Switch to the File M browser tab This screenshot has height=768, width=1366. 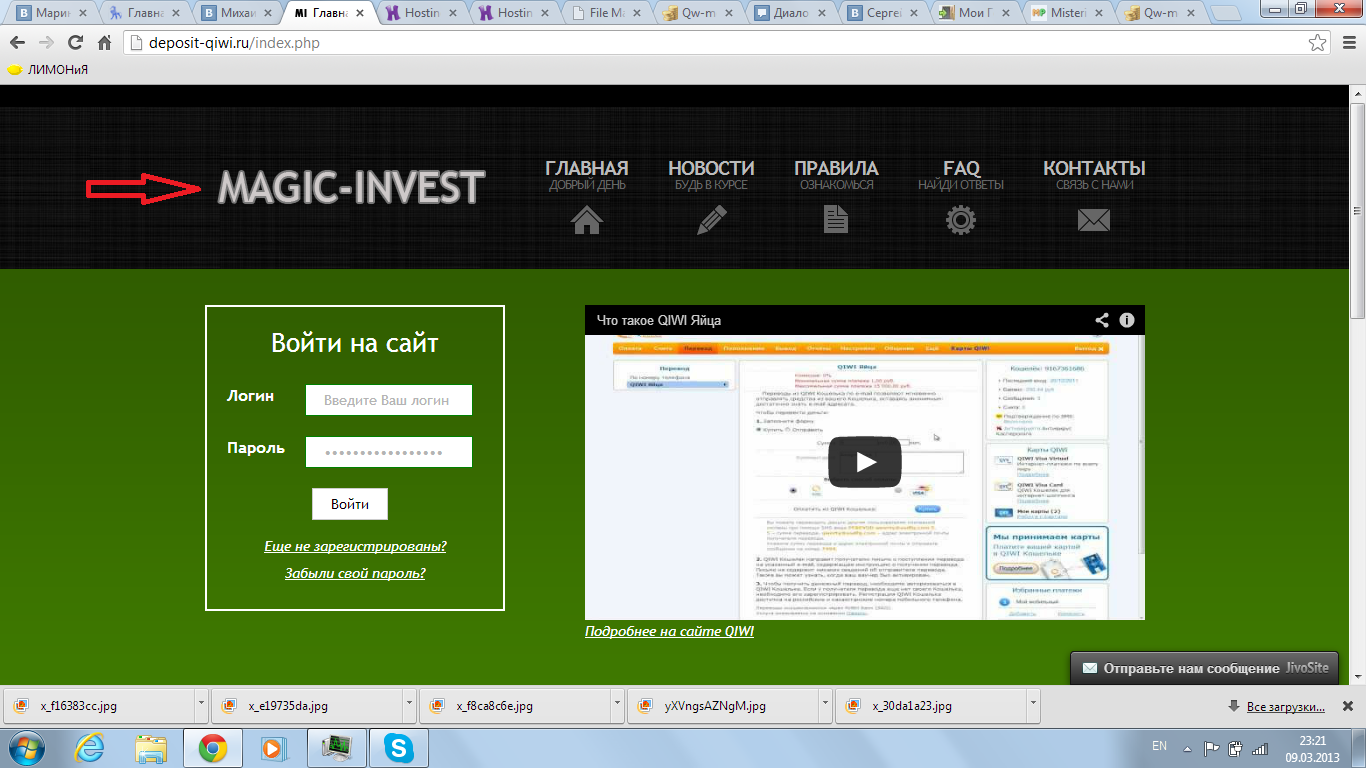pyautogui.click(x=608, y=14)
